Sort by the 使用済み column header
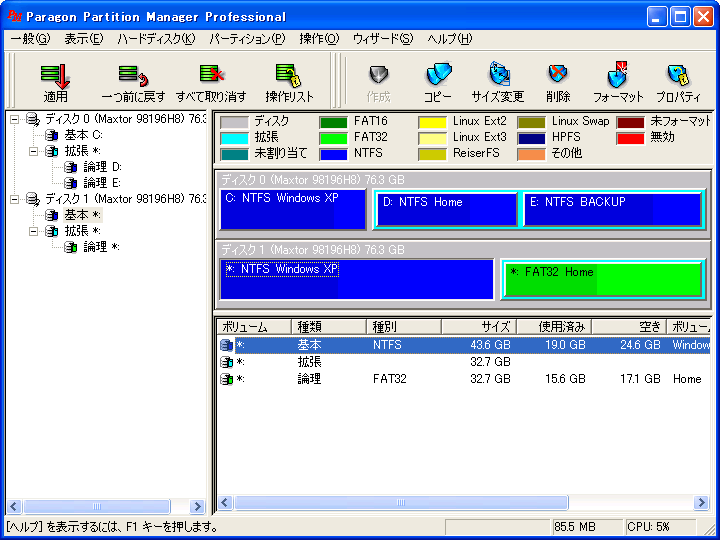The width and height of the screenshot is (720, 540). pos(554,326)
